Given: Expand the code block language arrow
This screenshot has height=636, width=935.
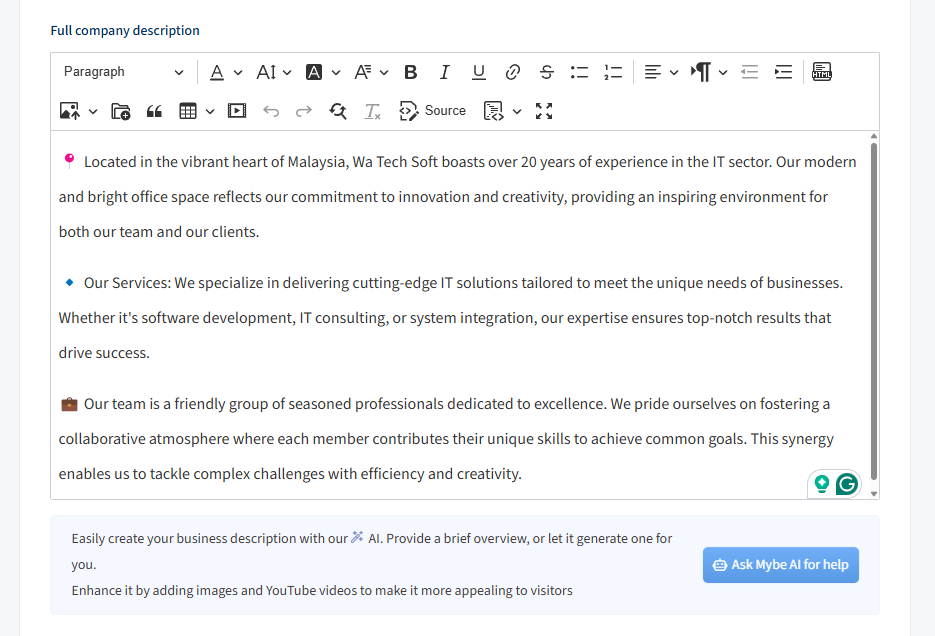Looking at the screenshot, I should pyautogui.click(x=517, y=111).
